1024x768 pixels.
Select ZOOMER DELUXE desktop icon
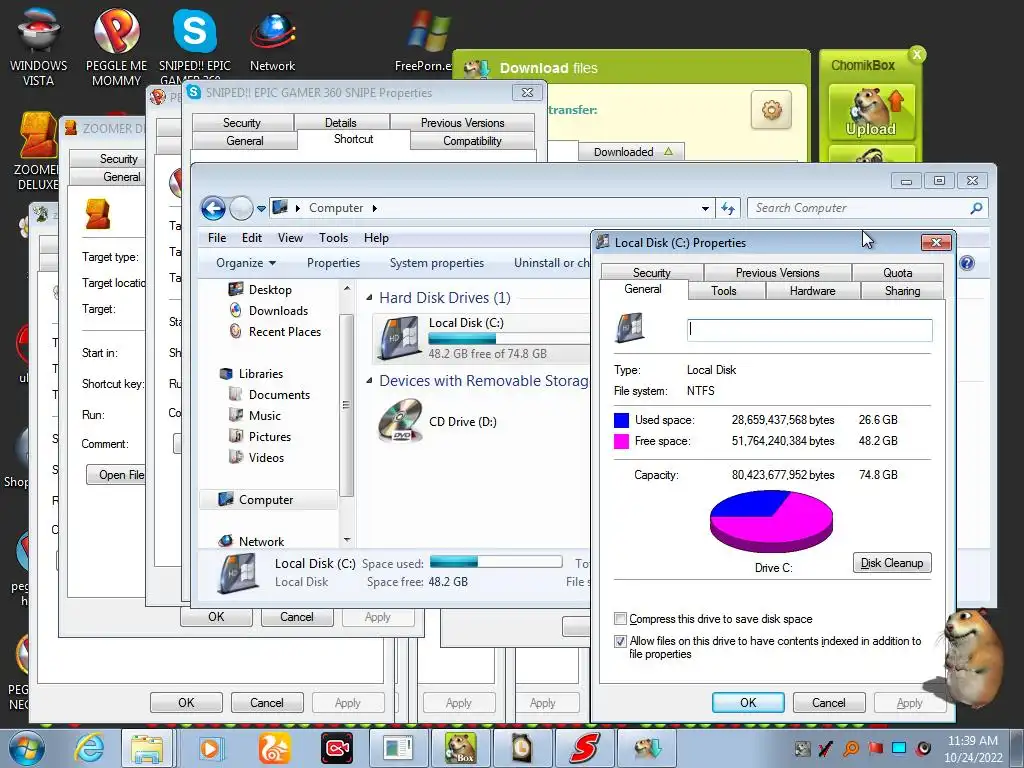(37, 152)
